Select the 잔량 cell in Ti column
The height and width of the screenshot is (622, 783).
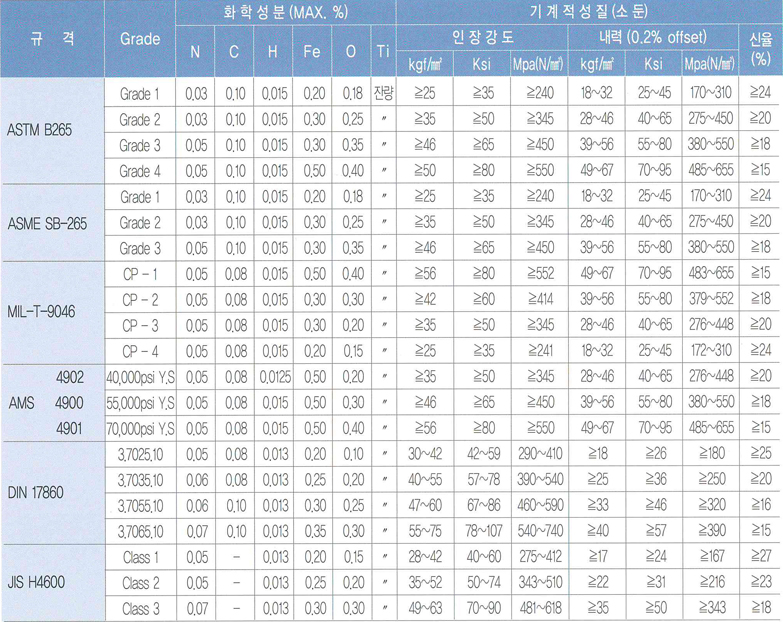tap(384, 93)
